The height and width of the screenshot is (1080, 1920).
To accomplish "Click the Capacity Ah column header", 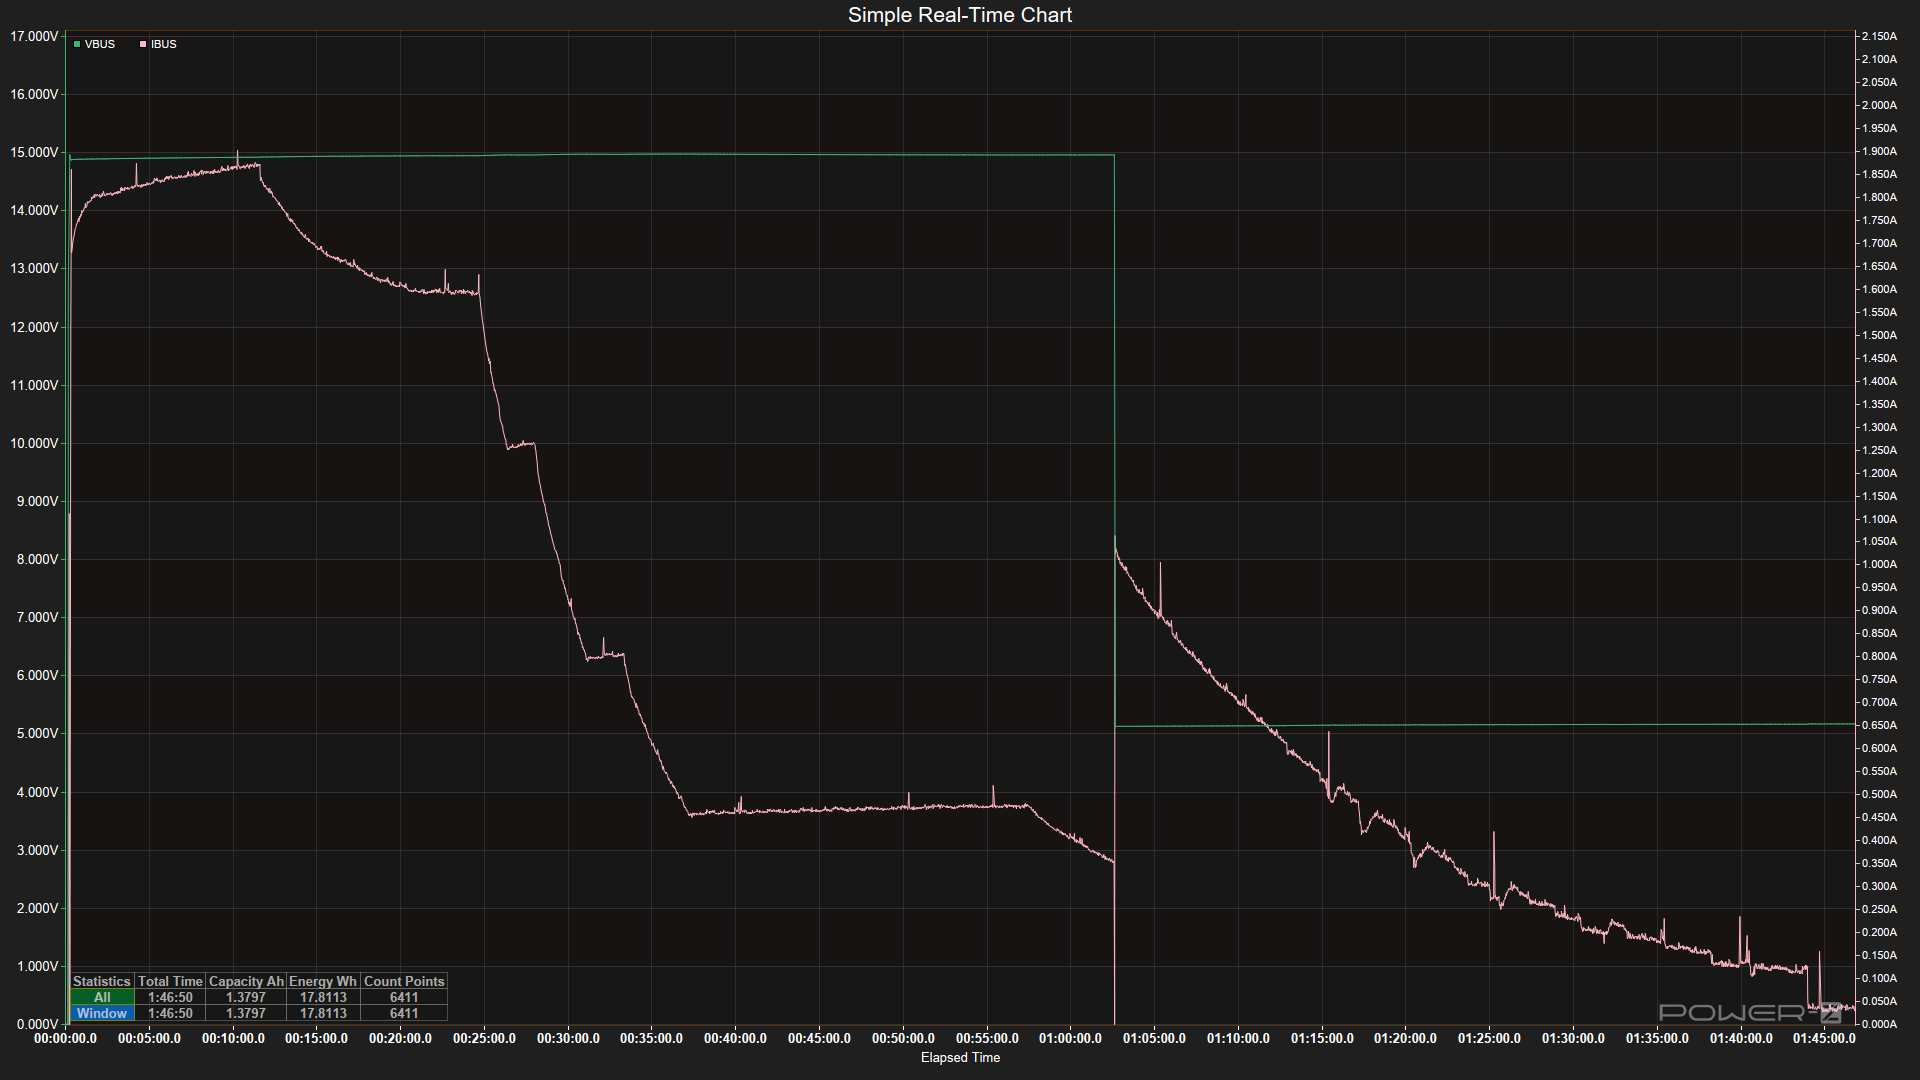I will [x=246, y=981].
